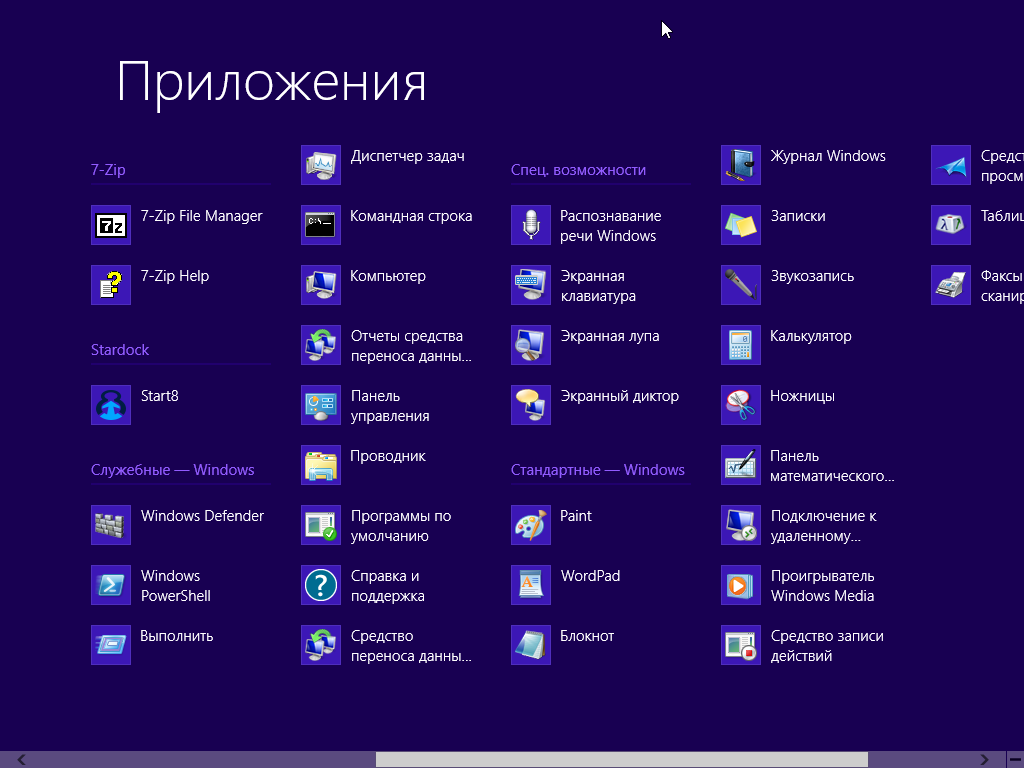Launch WordPad icon
This screenshot has height=768, width=1024.
click(x=531, y=586)
